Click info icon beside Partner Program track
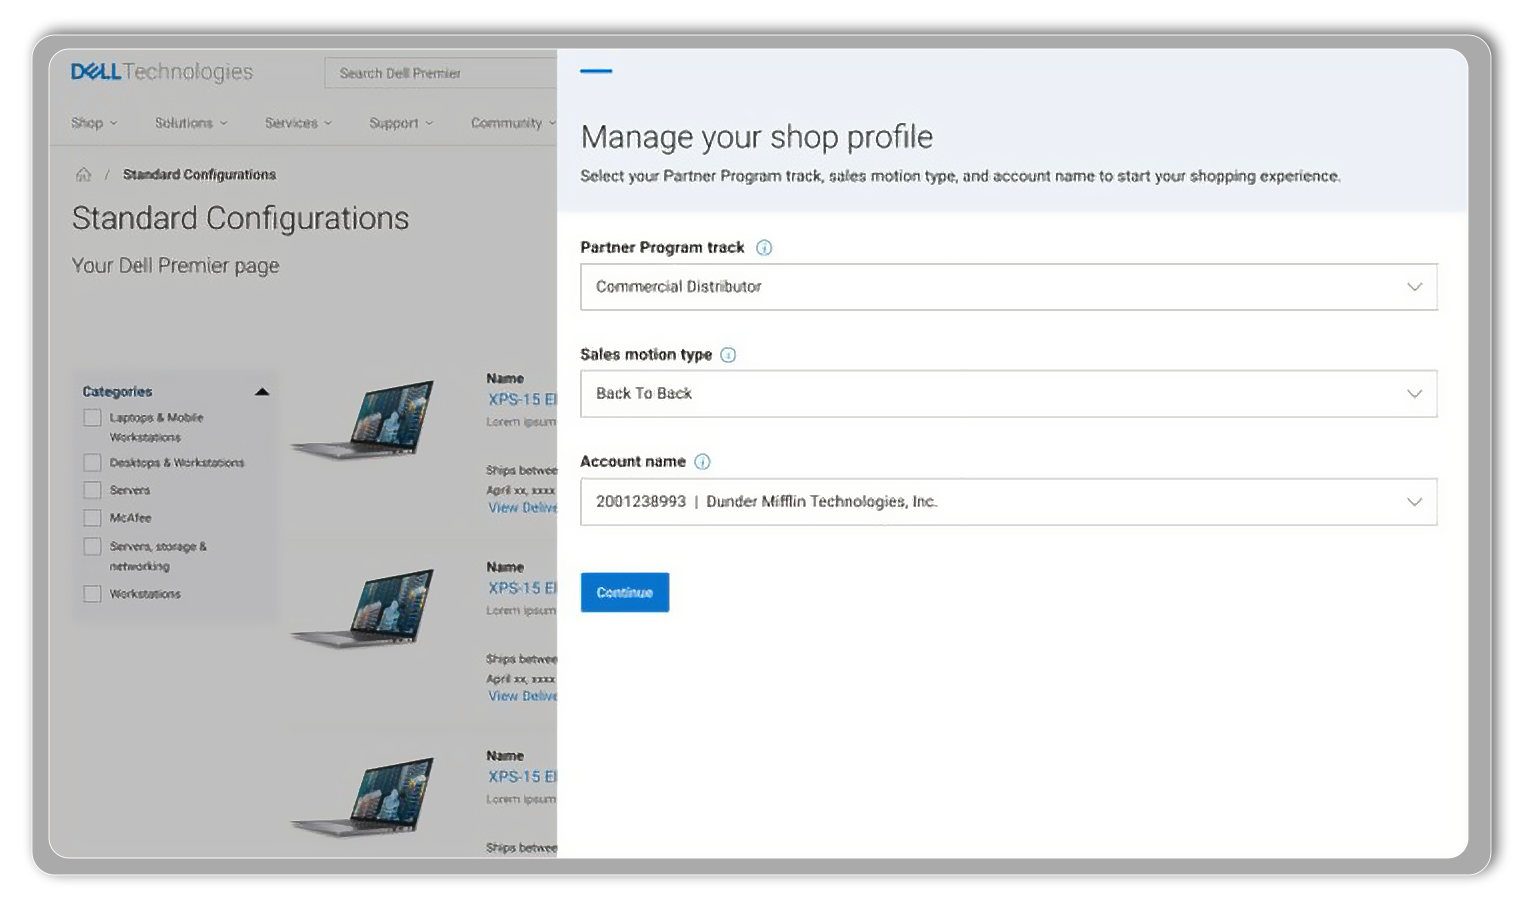 point(764,248)
